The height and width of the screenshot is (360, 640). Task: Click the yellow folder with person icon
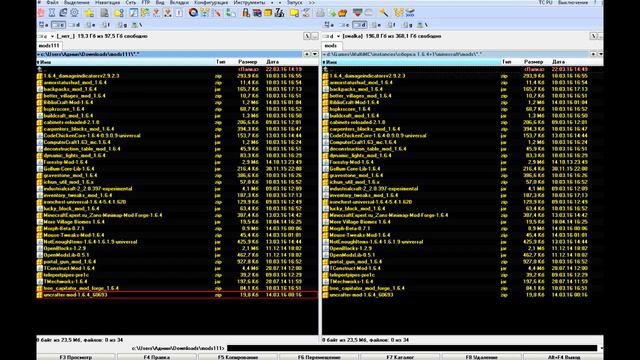pyautogui.click(x=119, y=13)
